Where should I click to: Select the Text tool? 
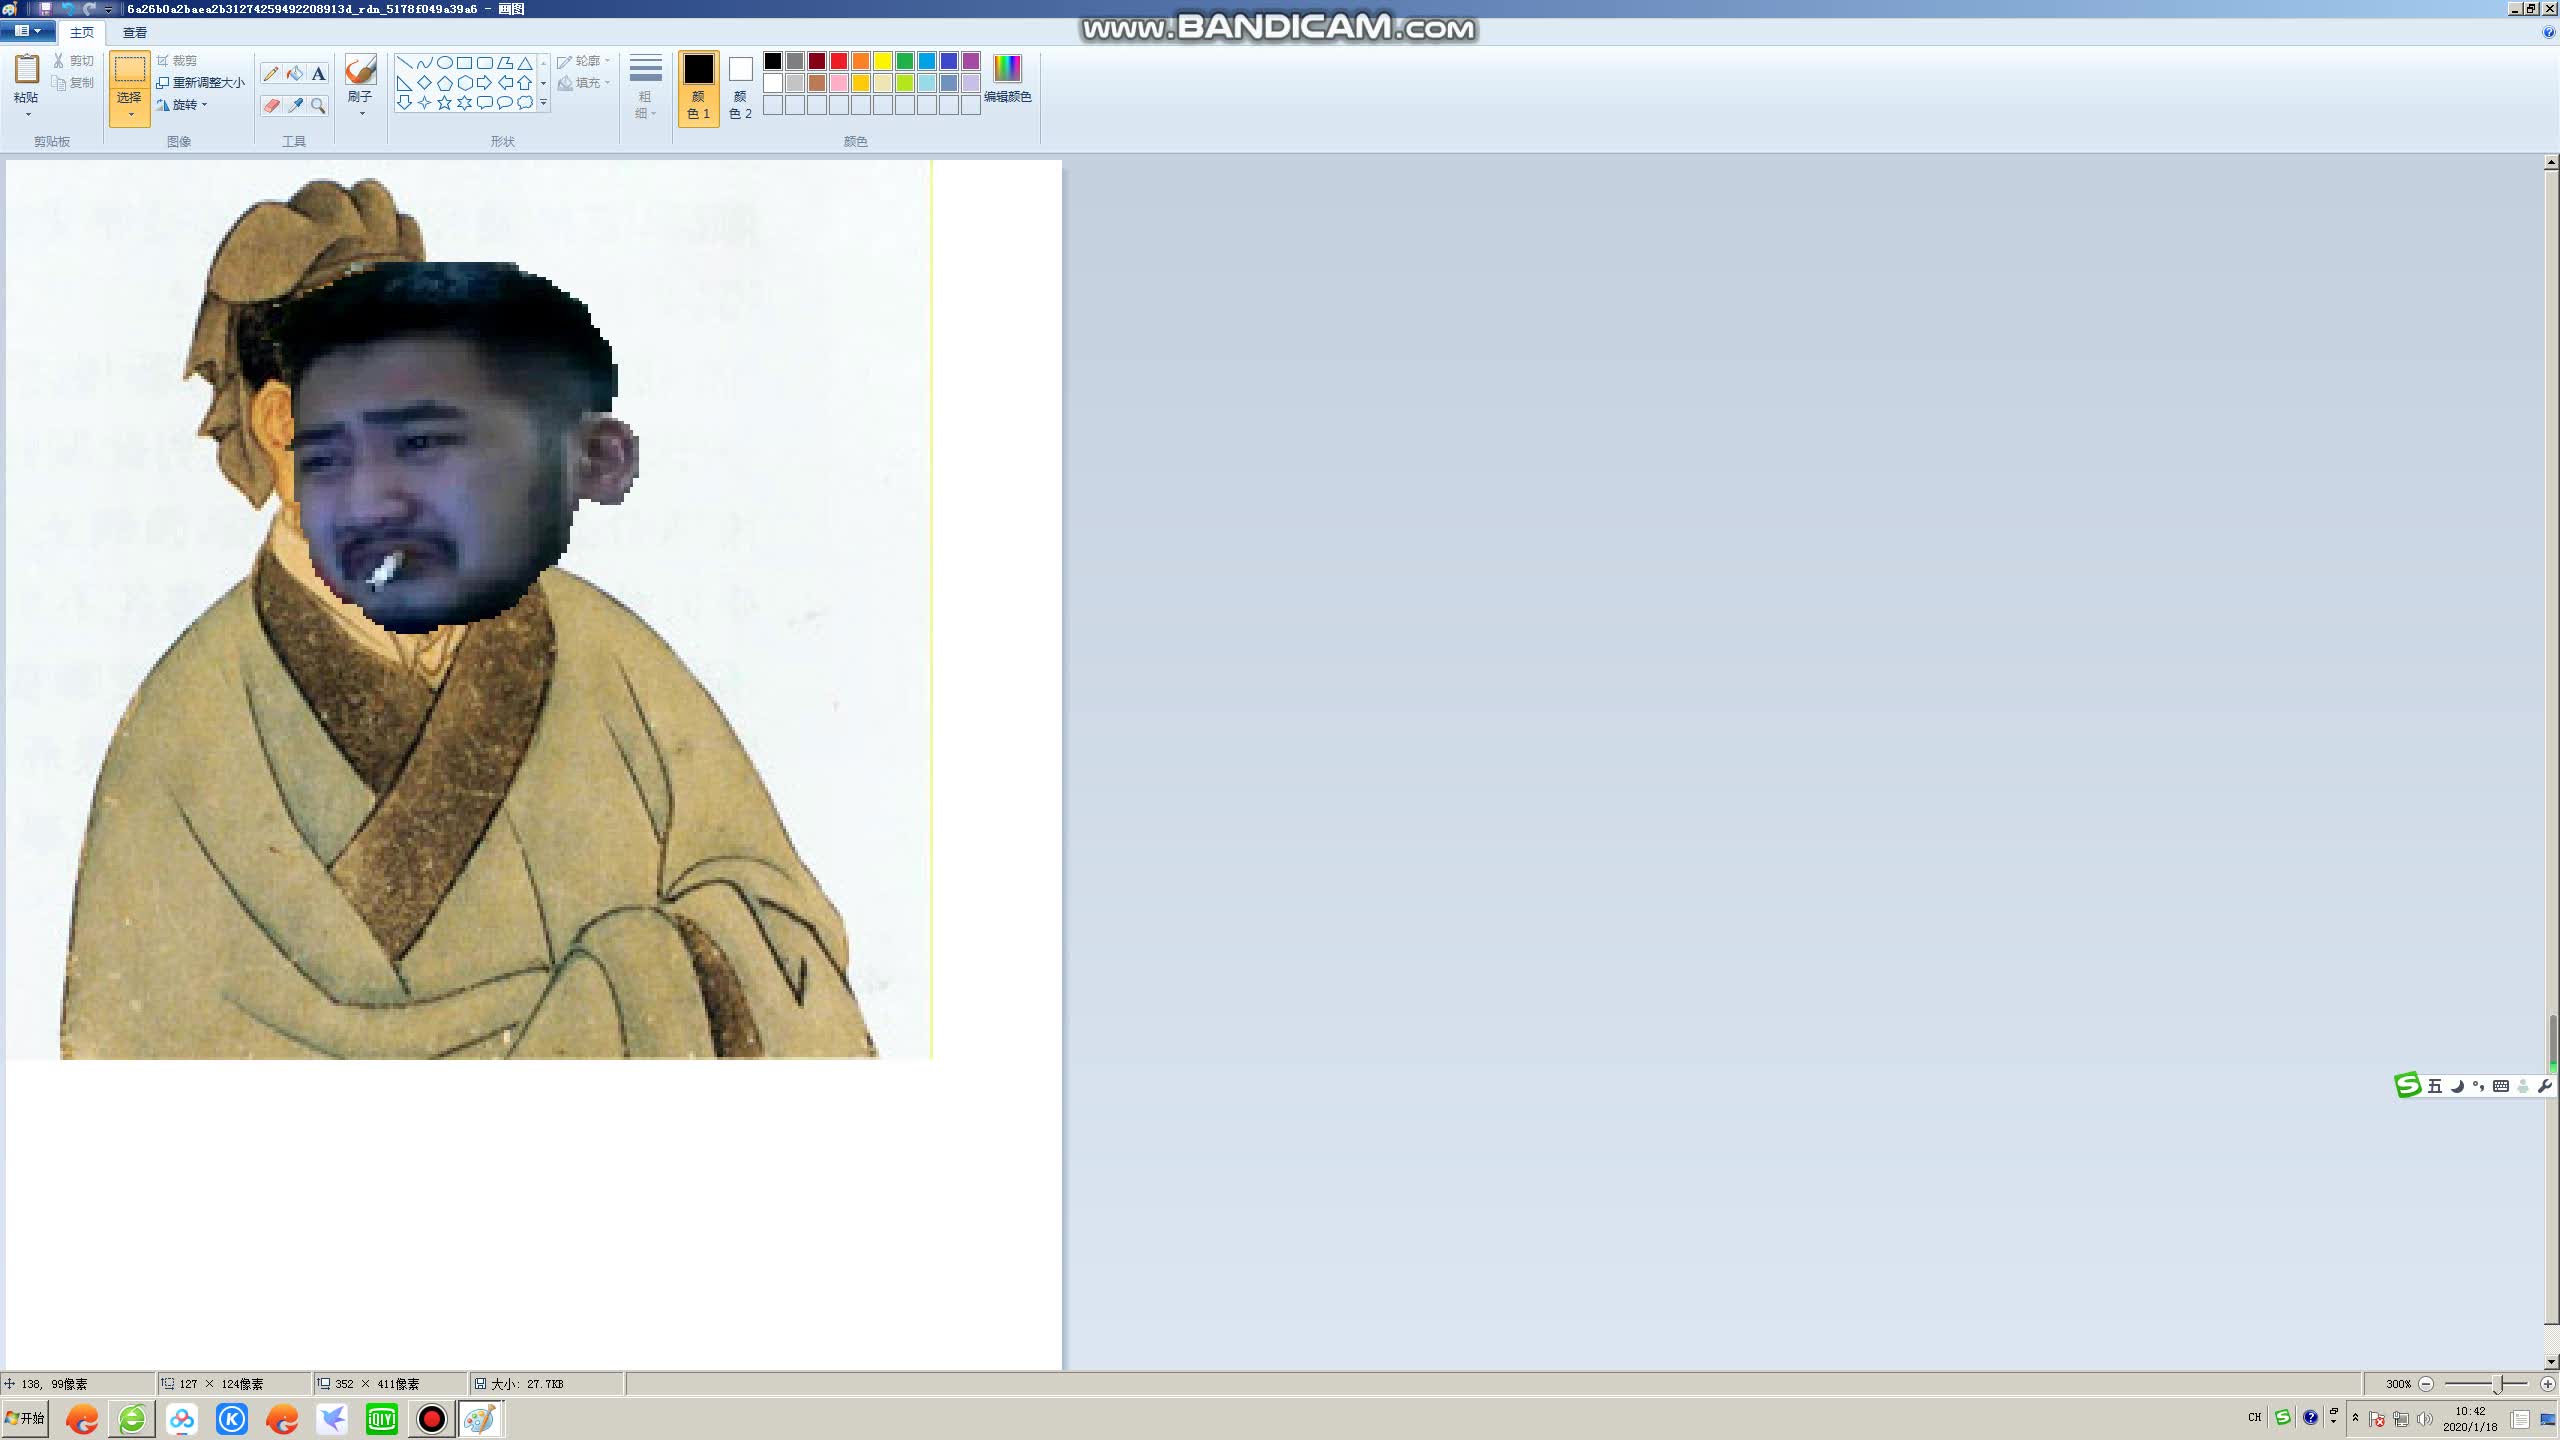(318, 74)
